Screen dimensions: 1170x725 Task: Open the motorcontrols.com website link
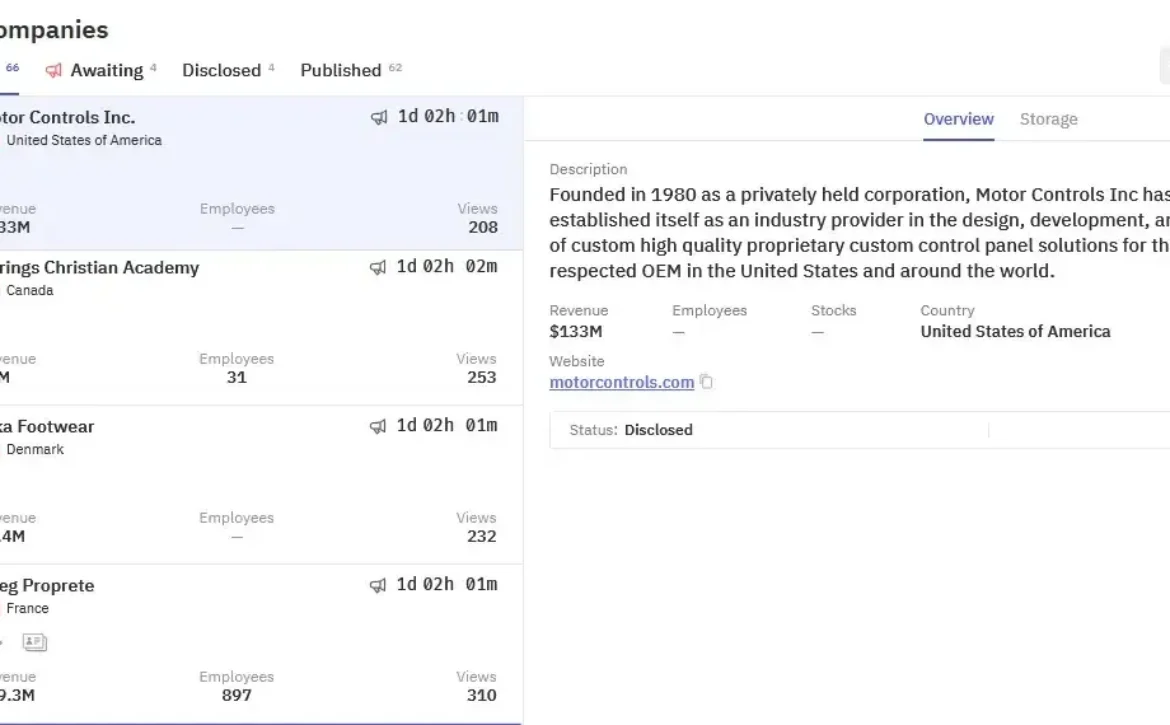pyautogui.click(x=621, y=382)
